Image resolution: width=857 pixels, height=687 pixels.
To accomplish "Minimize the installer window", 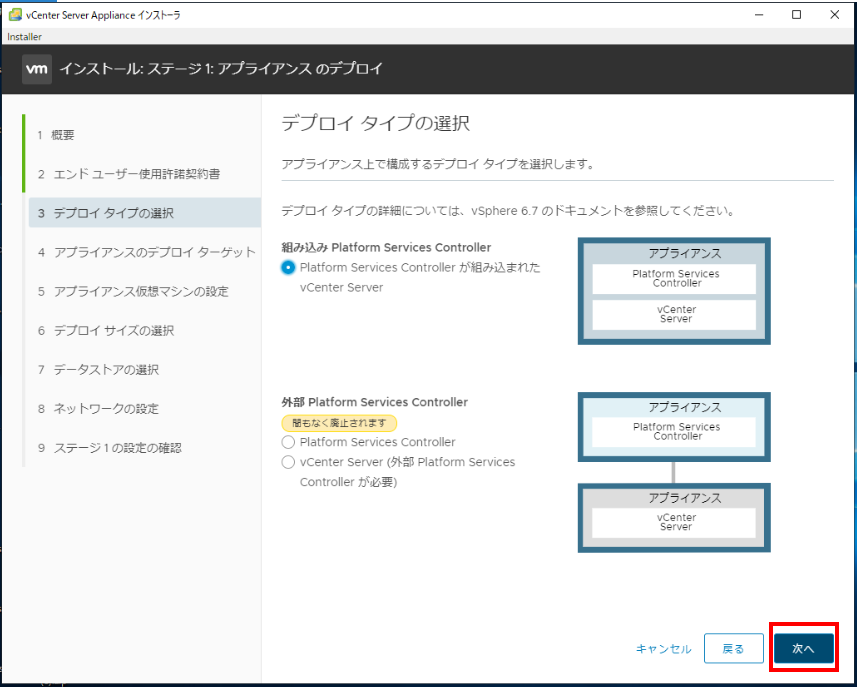I will [x=759, y=15].
